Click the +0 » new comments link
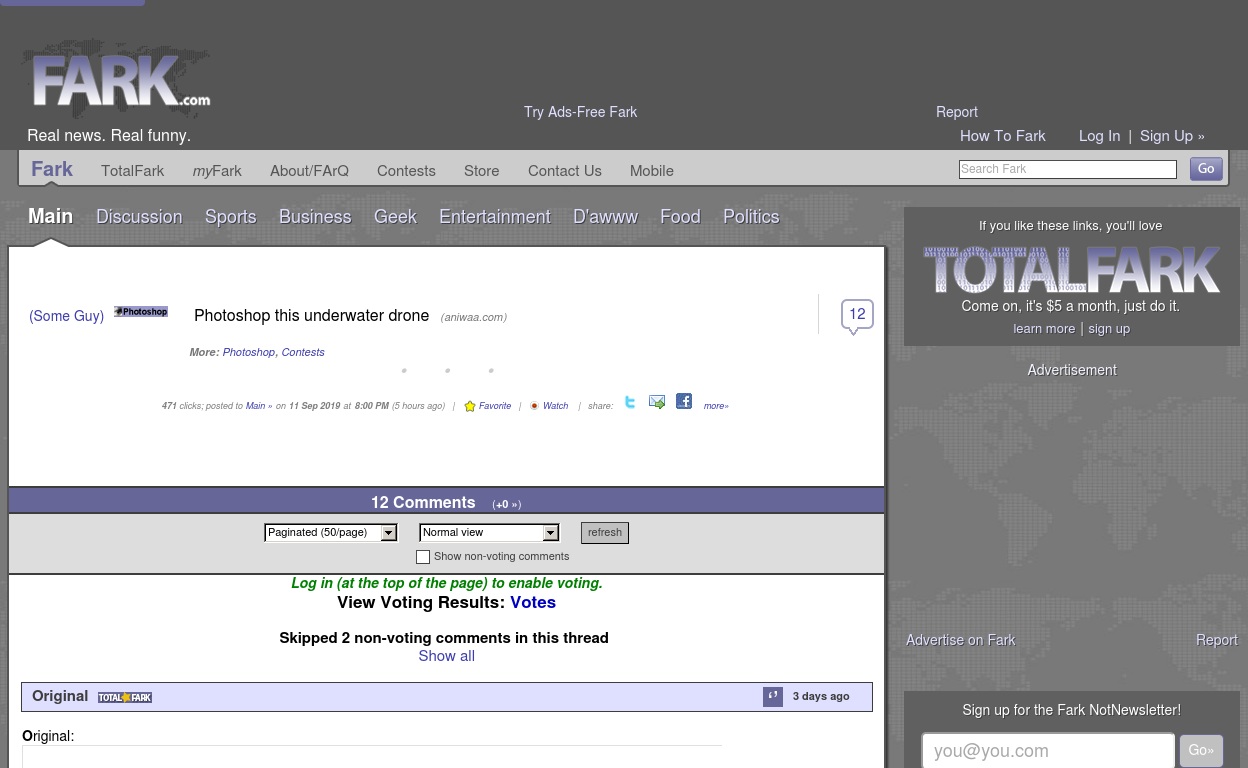This screenshot has width=1248, height=768. tap(507, 505)
